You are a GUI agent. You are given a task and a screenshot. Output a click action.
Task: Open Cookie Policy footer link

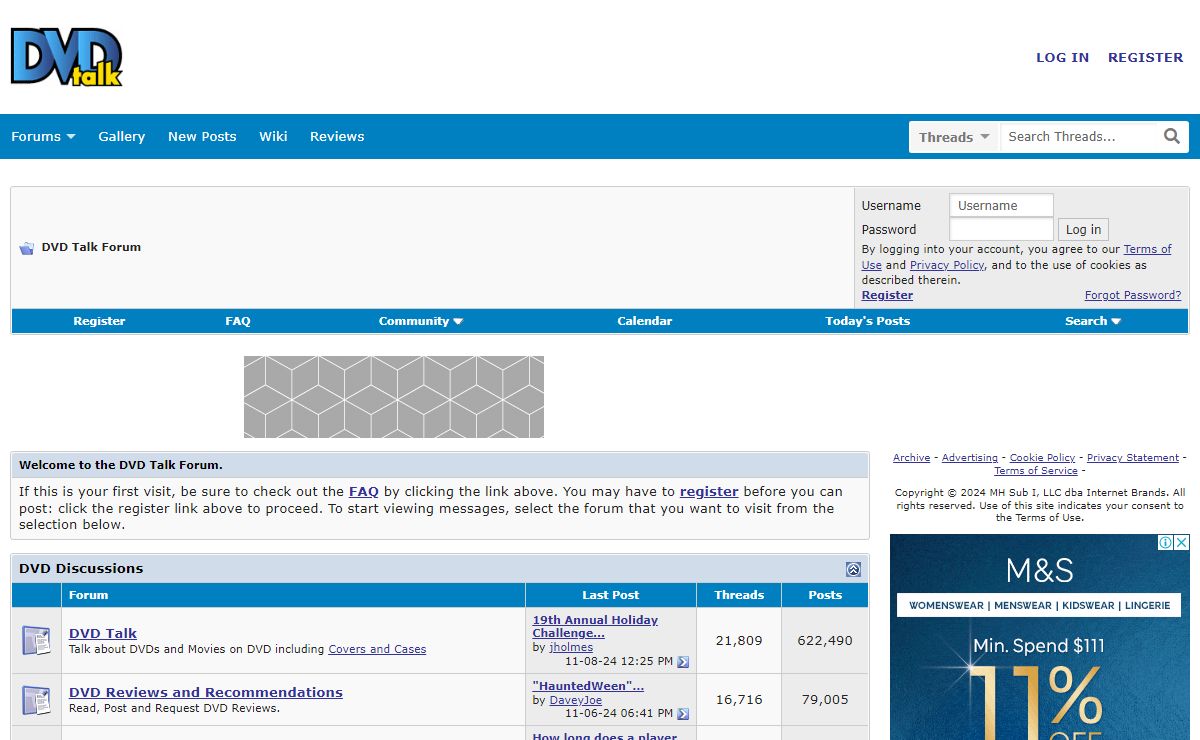point(1042,458)
